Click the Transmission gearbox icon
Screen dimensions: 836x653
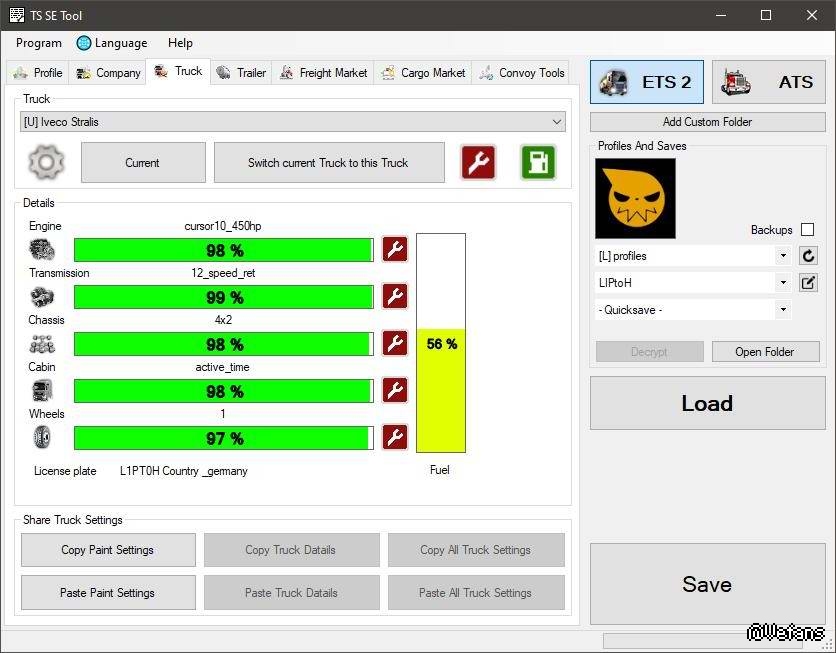click(42, 297)
